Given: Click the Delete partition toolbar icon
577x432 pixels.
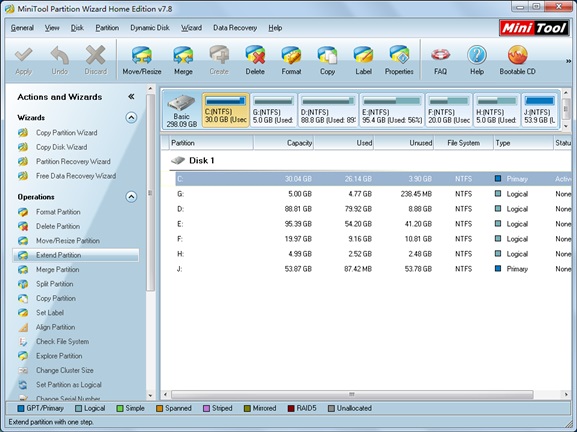Looking at the screenshot, I should 255,60.
